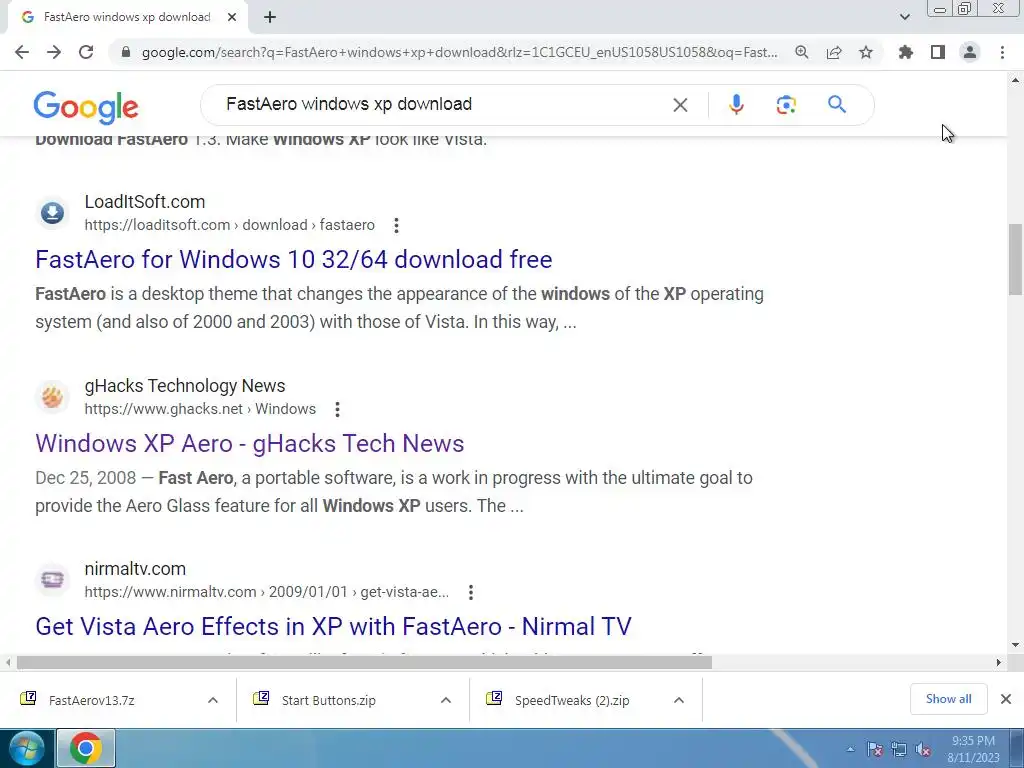
Task: Open the ghacks.net Windows URL breadcrumb
Action: pyautogui.click(x=200, y=409)
